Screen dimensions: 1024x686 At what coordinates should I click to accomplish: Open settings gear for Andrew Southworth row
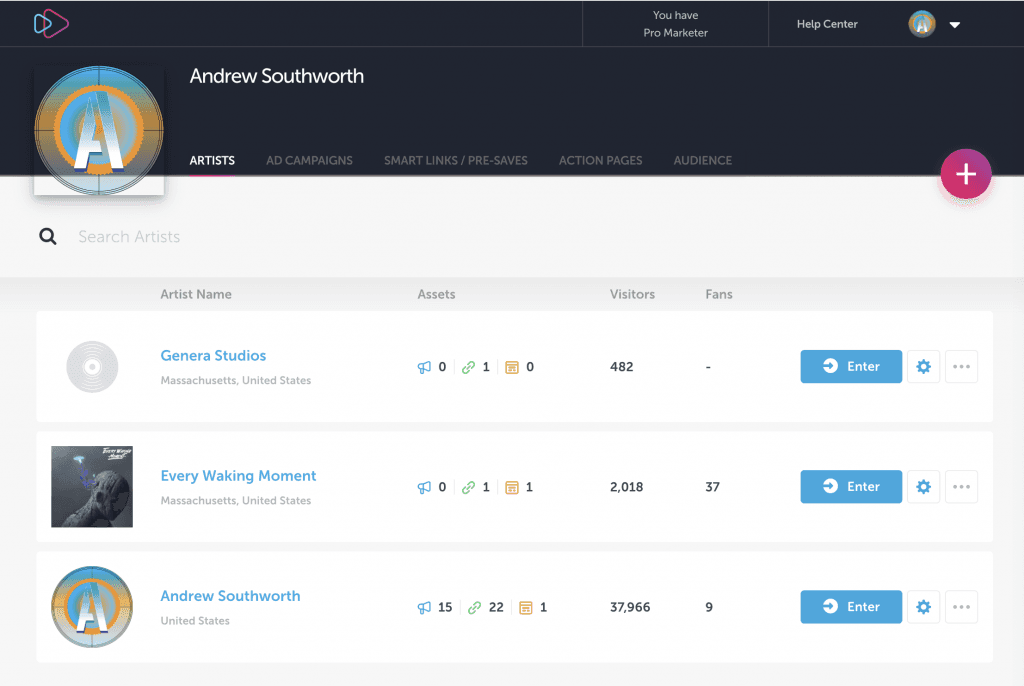(923, 607)
